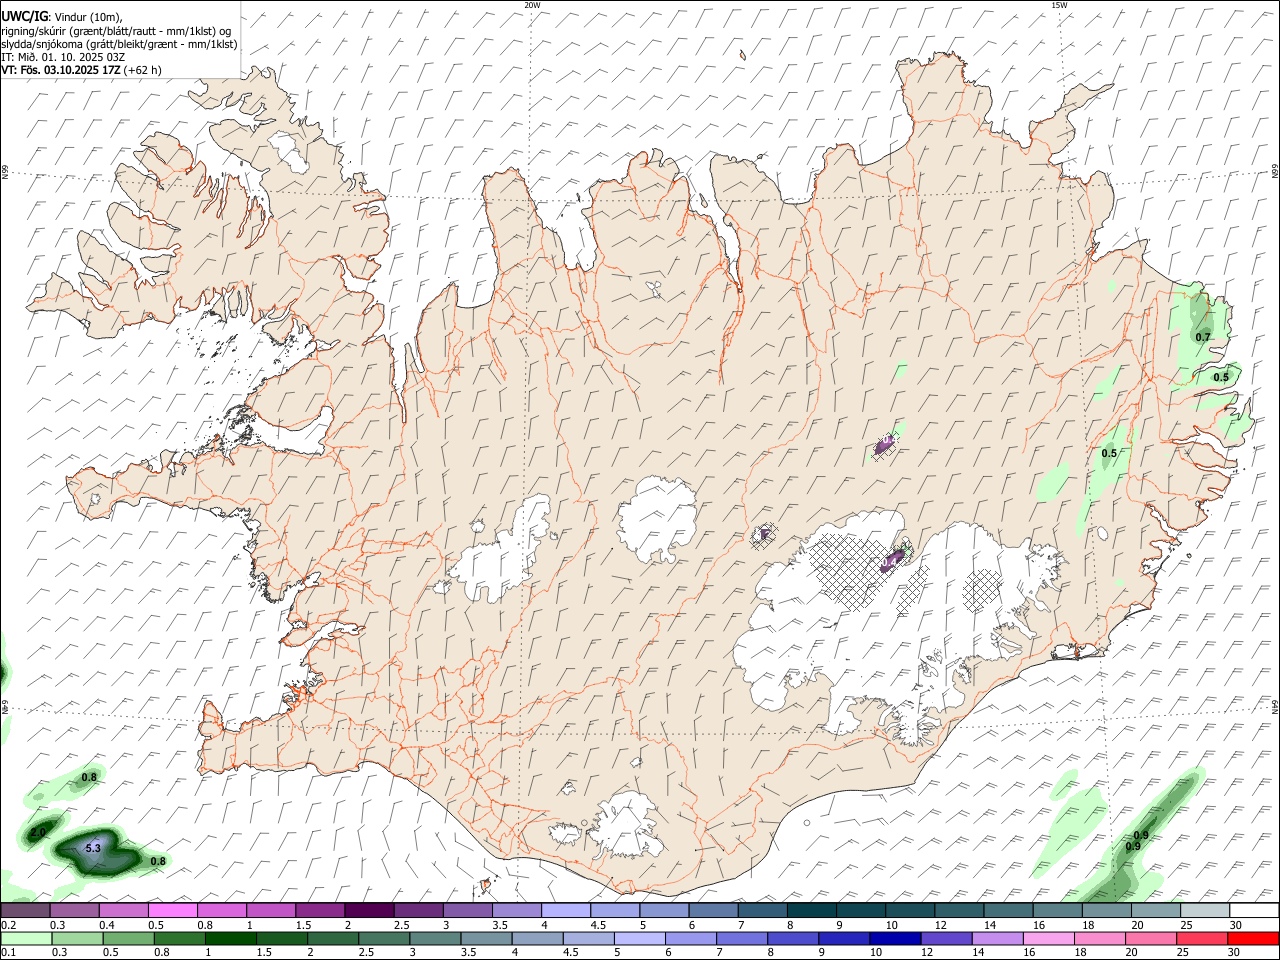Click the first upper-row legend swatch at 0.2
This screenshot has width=1280, height=960.
[25, 910]
